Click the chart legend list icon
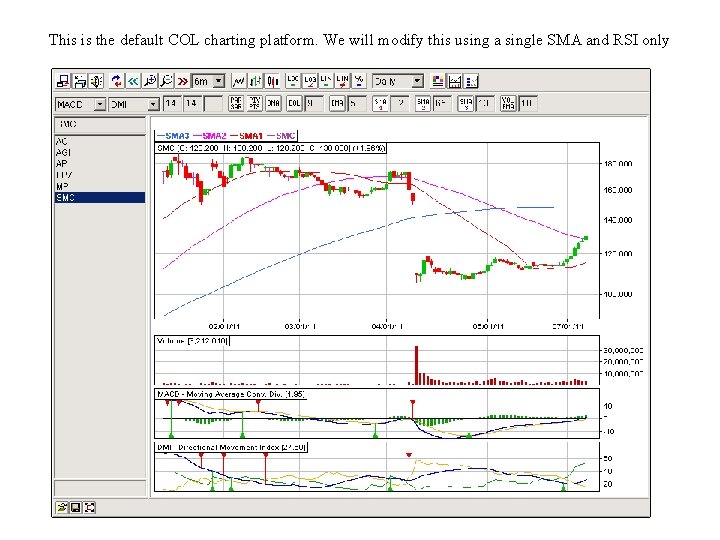The image size is (720, 540). click(471, 81)
